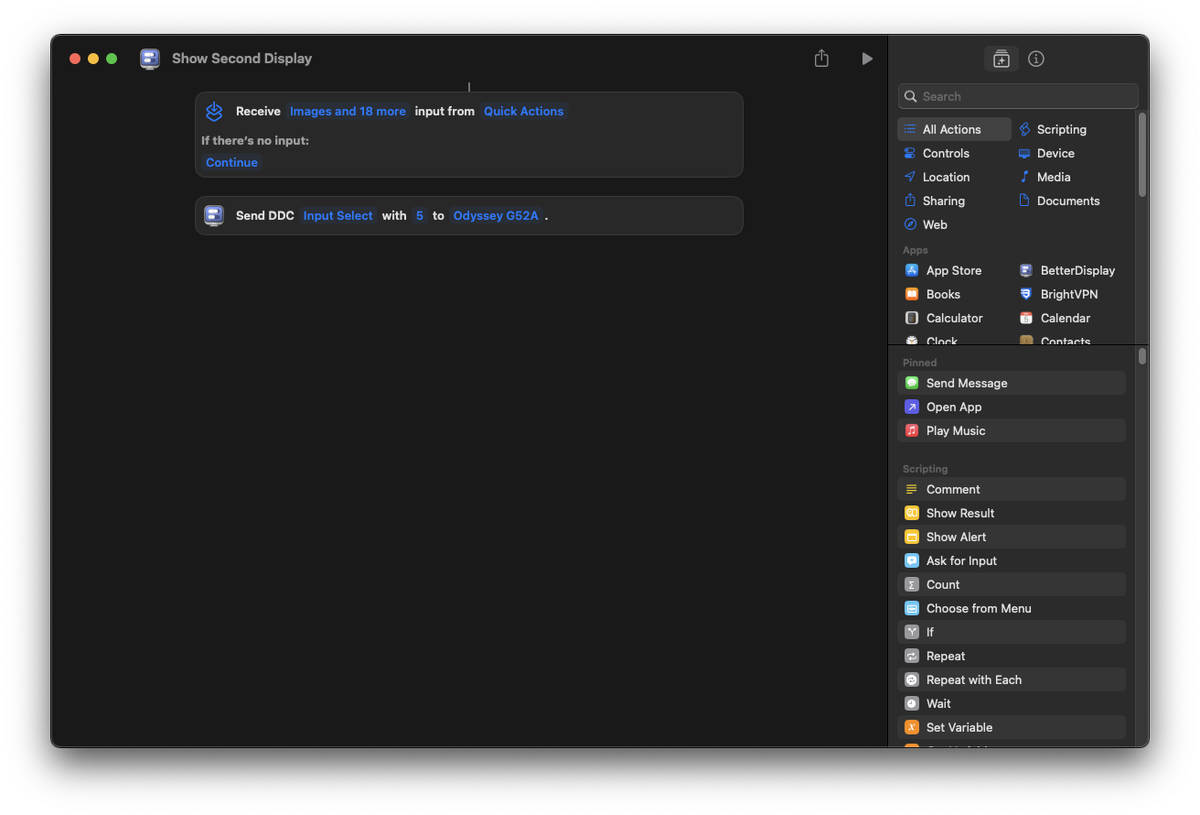
Task: Edit the DDC value 5
Action: (x=420, y=215)
